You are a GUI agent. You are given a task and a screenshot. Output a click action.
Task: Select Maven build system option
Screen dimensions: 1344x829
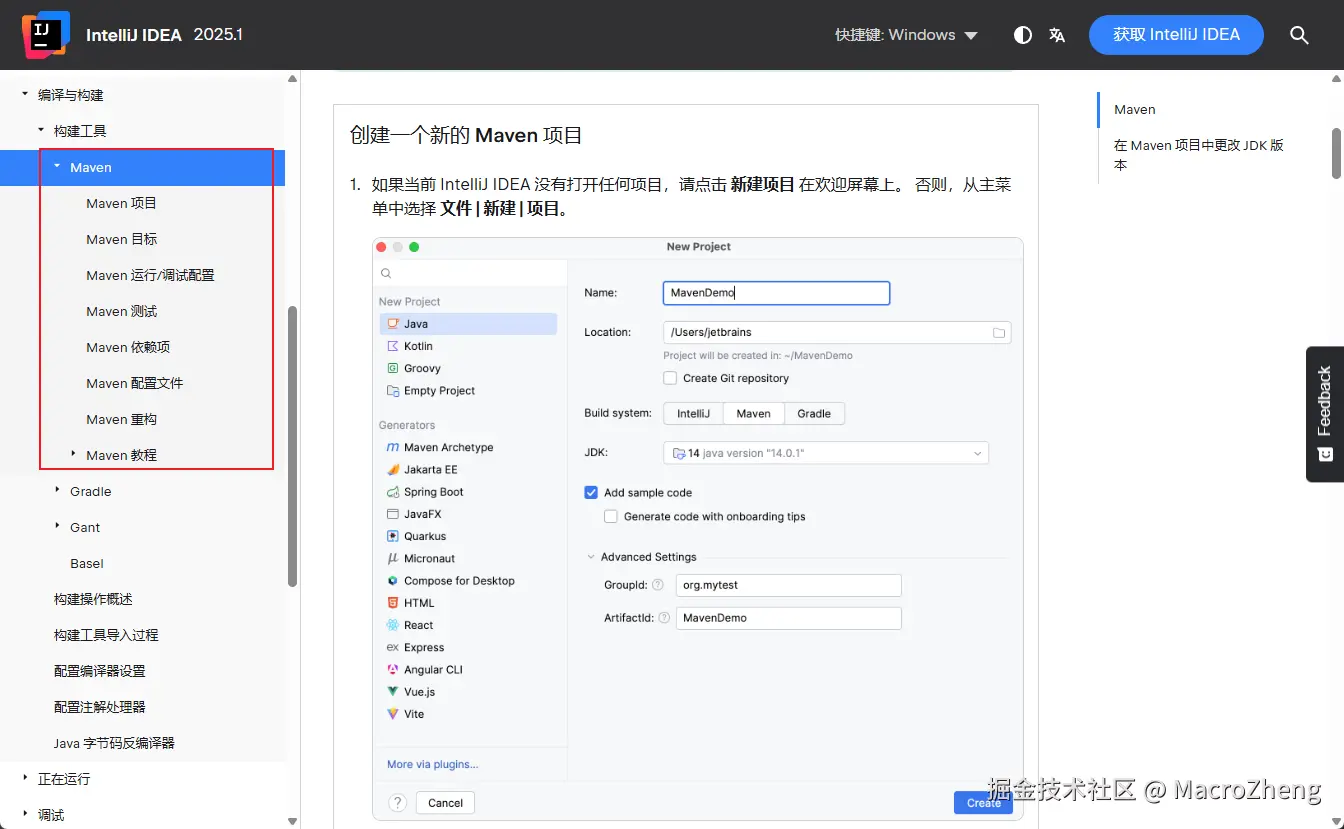[753, 413]
